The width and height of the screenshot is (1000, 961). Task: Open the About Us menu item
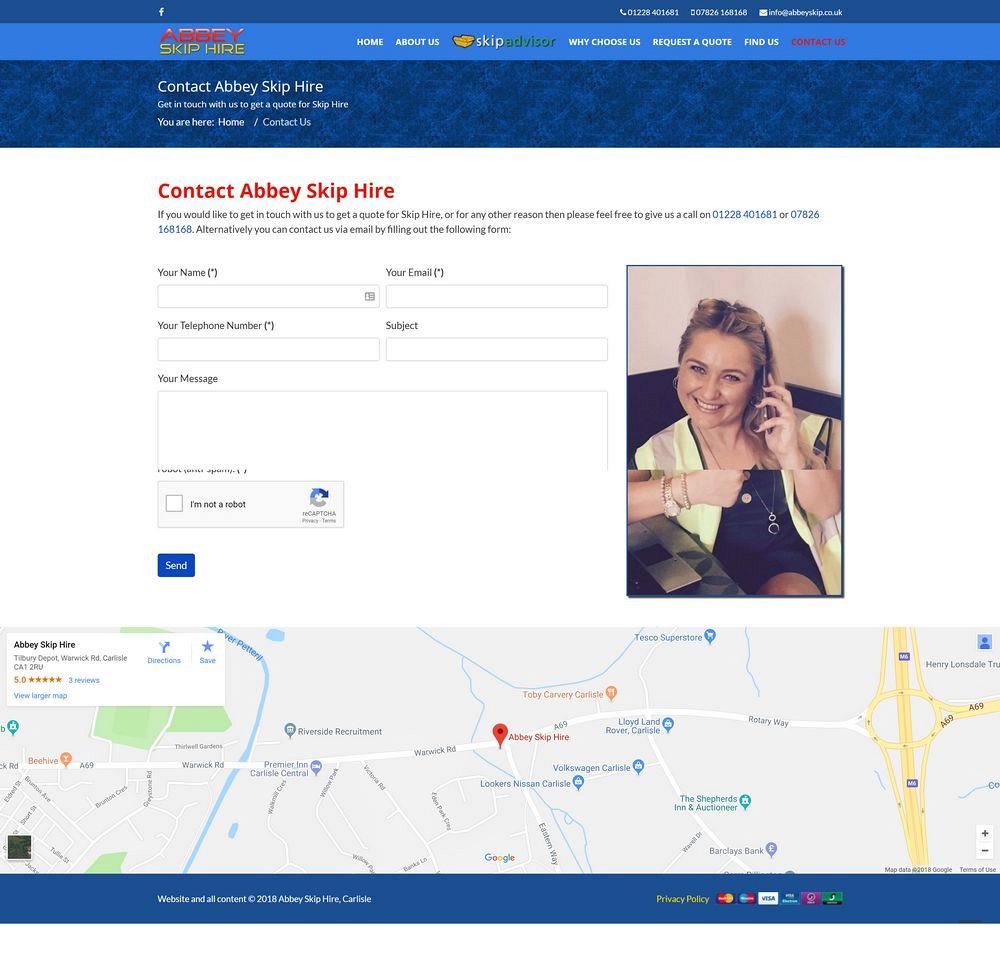417,42
